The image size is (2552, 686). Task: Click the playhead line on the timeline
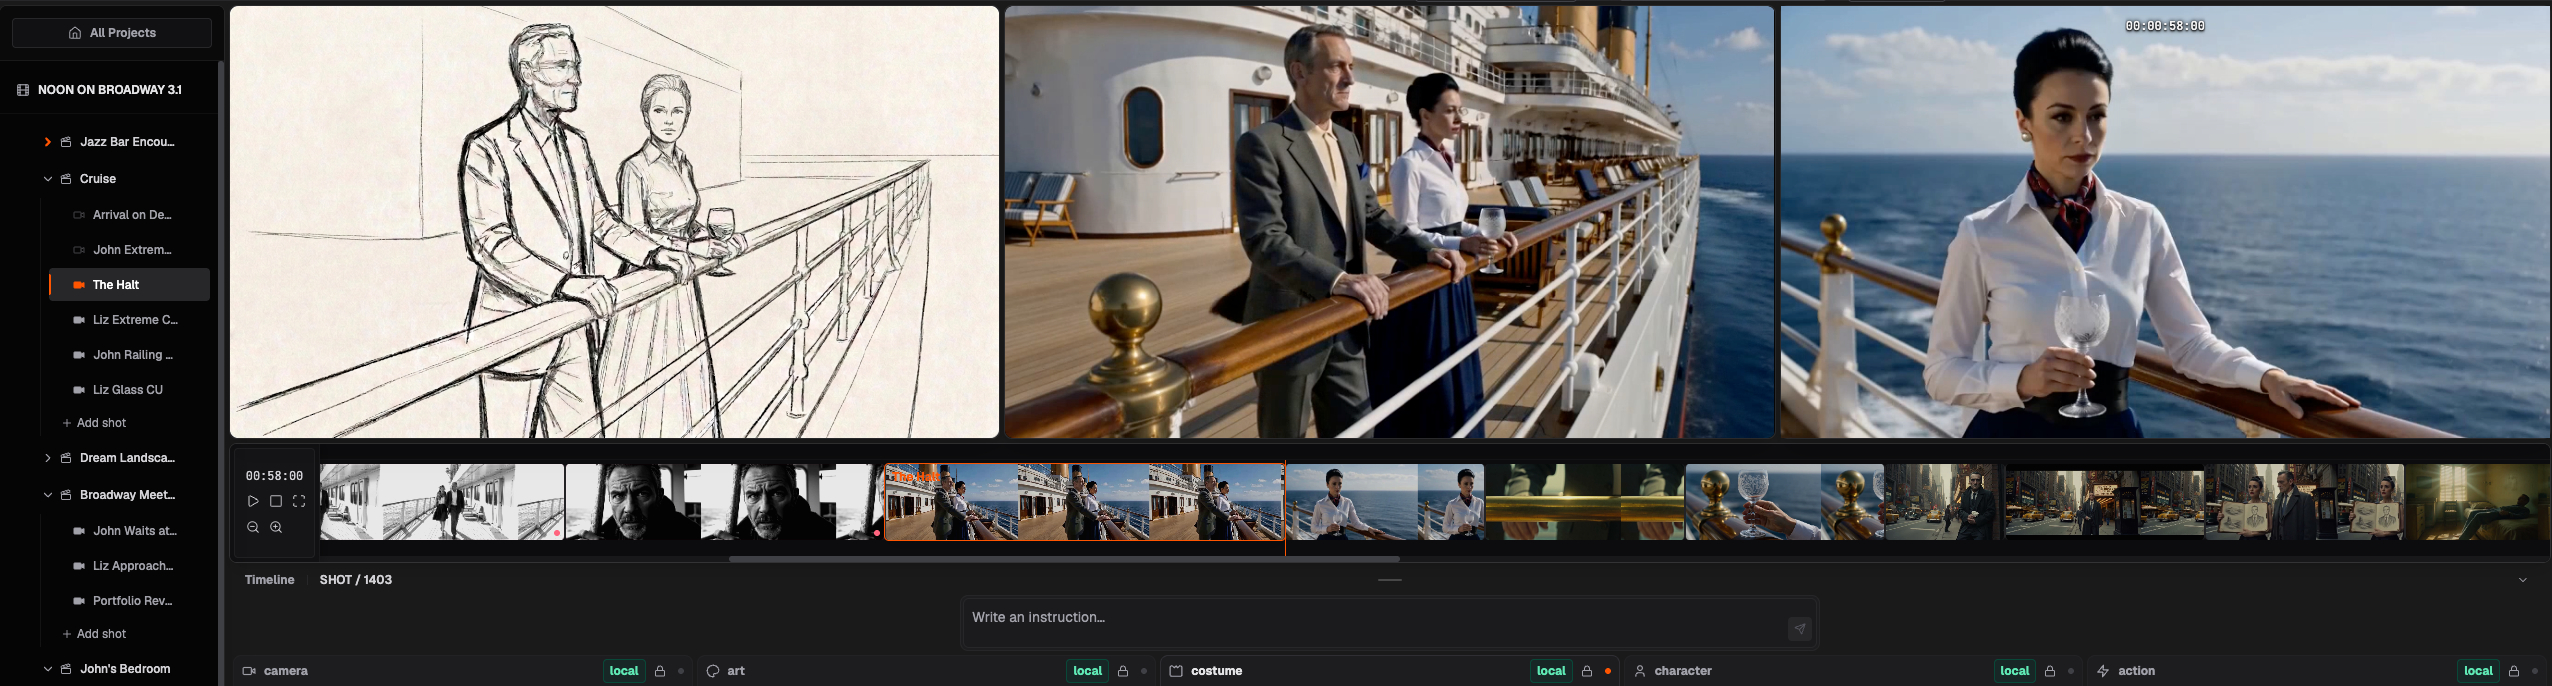pos(1285,507)
